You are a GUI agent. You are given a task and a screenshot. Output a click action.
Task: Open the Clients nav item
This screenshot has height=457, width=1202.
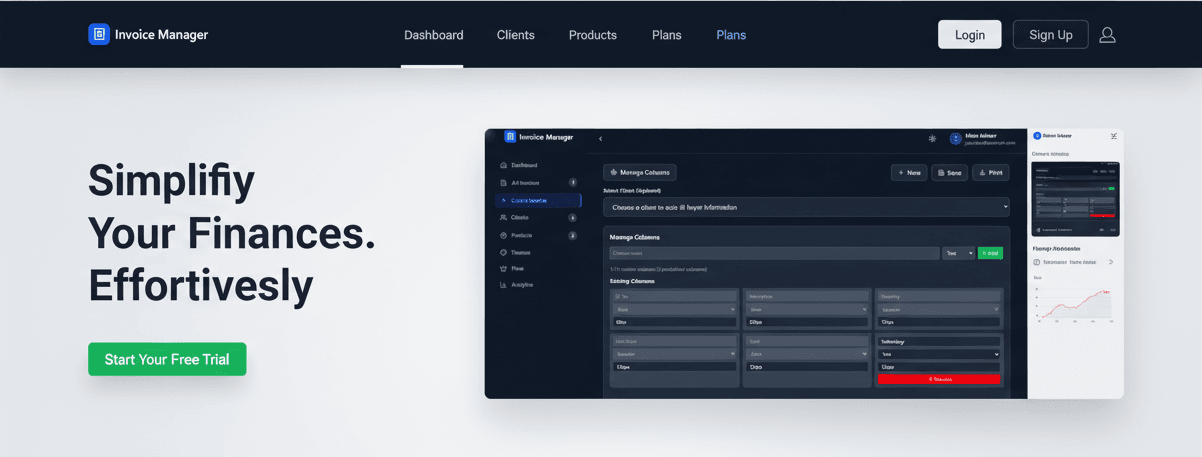pos(515,35)
